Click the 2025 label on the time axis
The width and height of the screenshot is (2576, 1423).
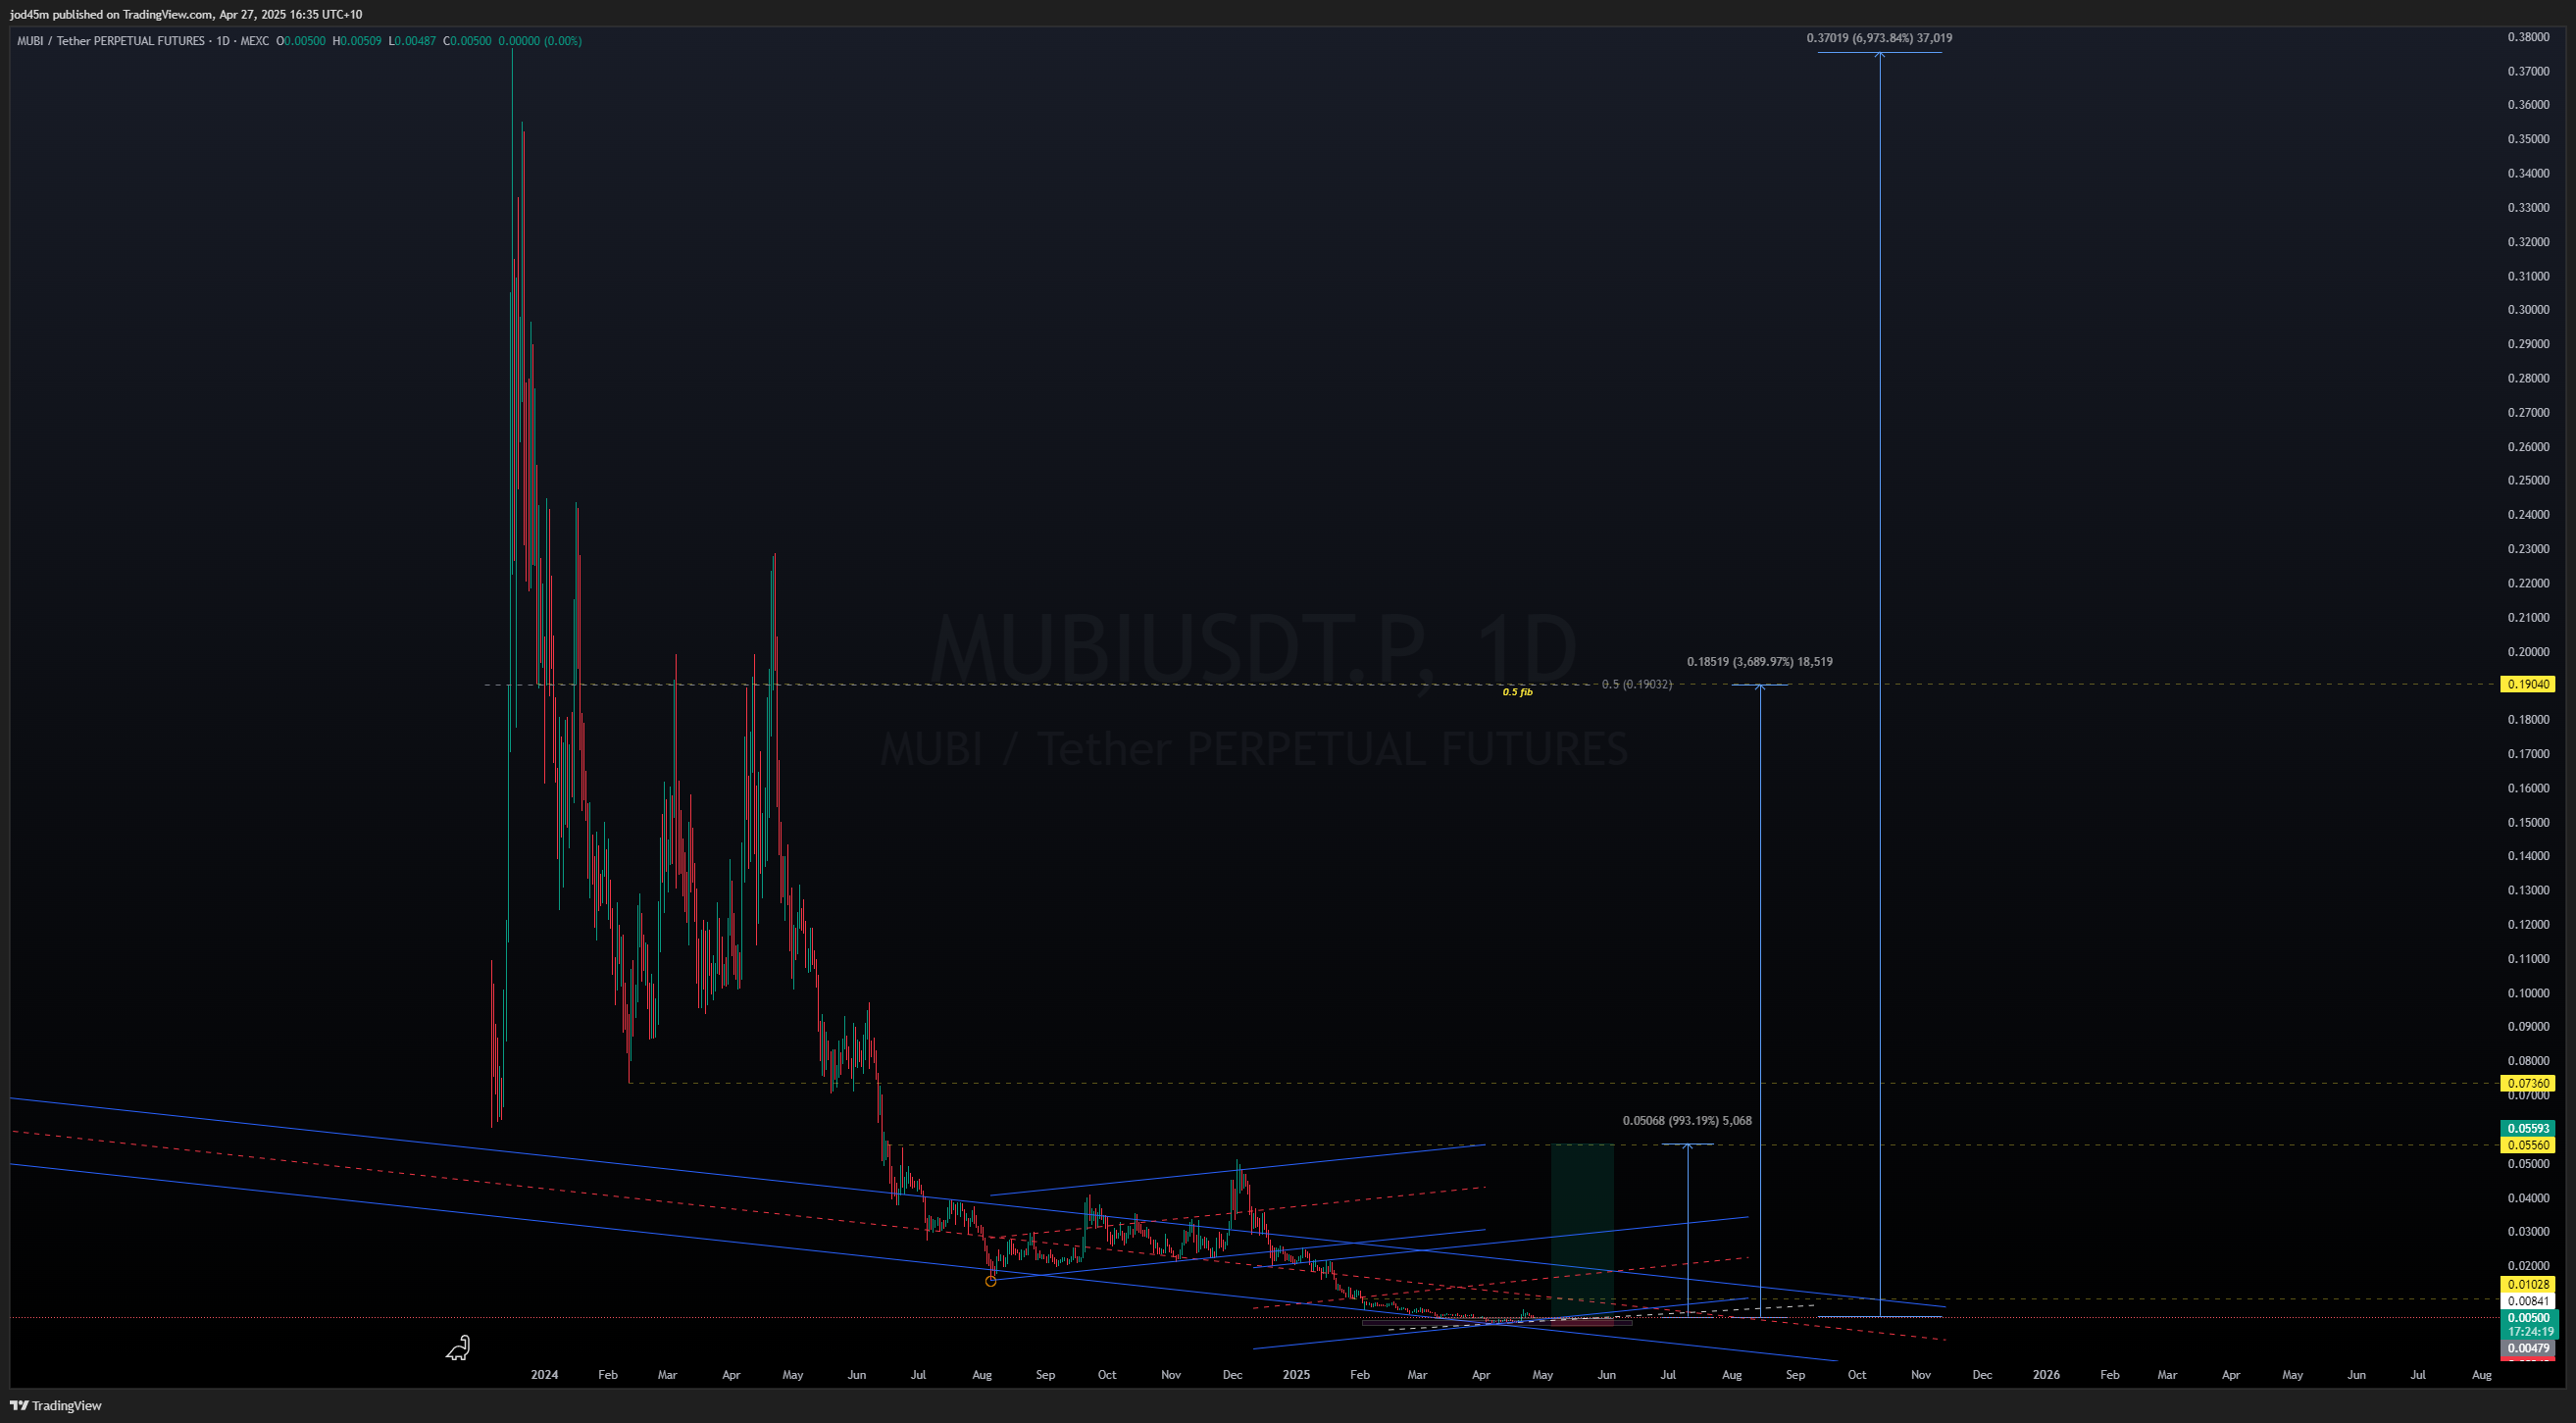pyautogui.click(x=1296, y=1375)
